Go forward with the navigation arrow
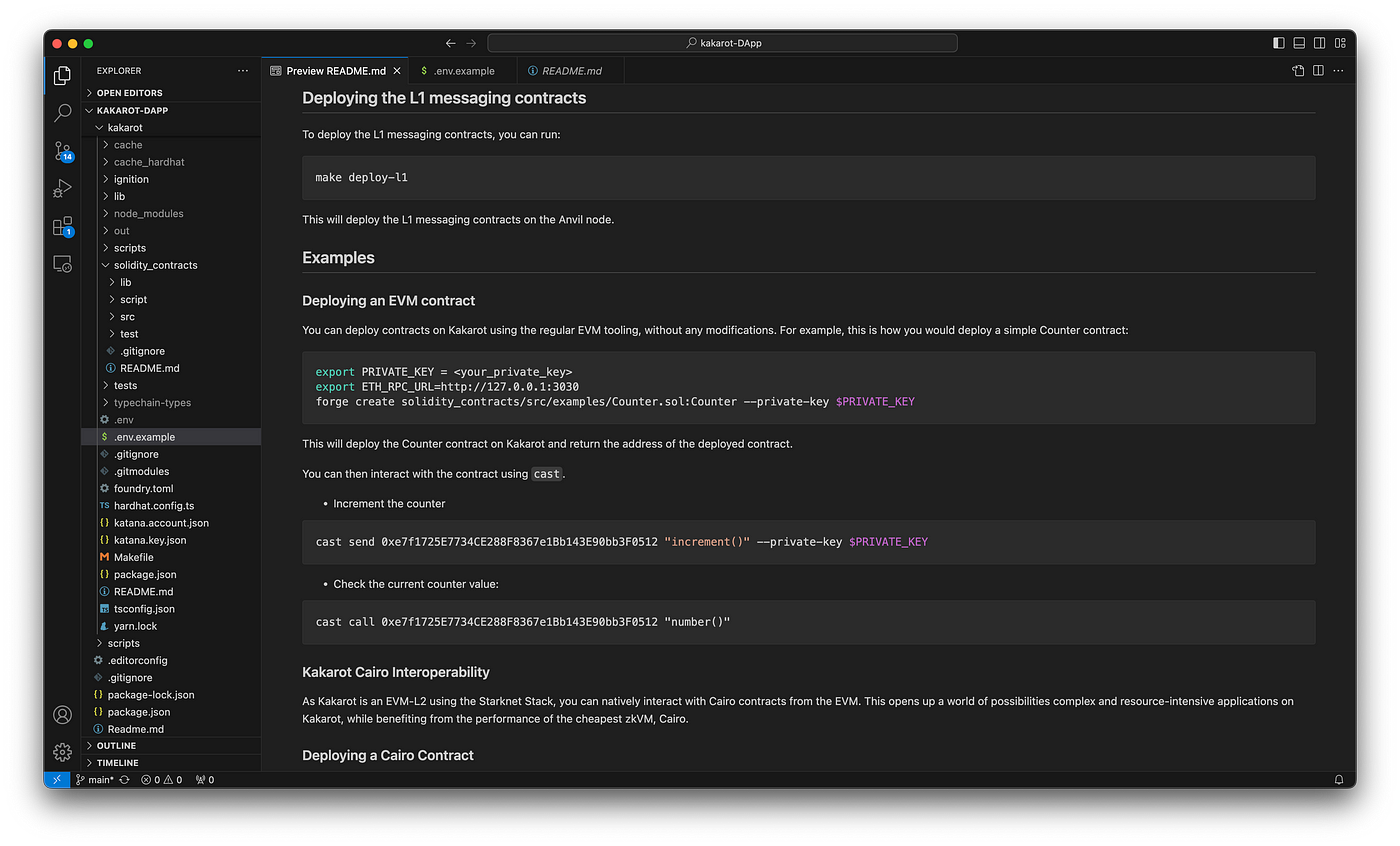Viewport: 1400px width, 846px height. click(471, 43)
